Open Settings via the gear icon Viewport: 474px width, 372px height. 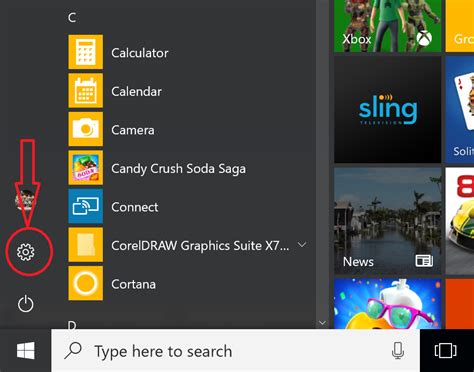point(26,252)
